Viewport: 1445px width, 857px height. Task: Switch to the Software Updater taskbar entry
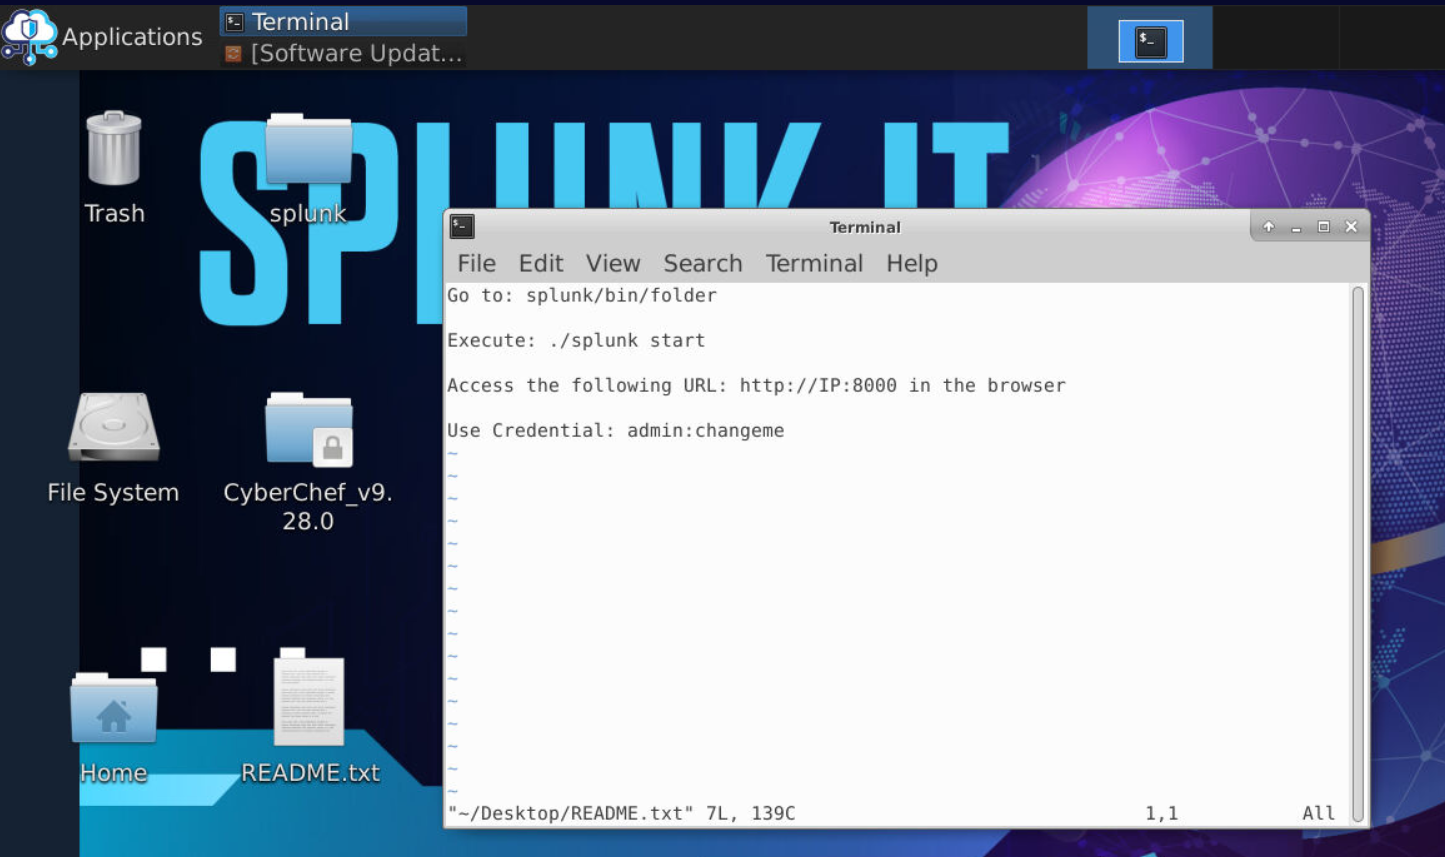coord(343,54)
